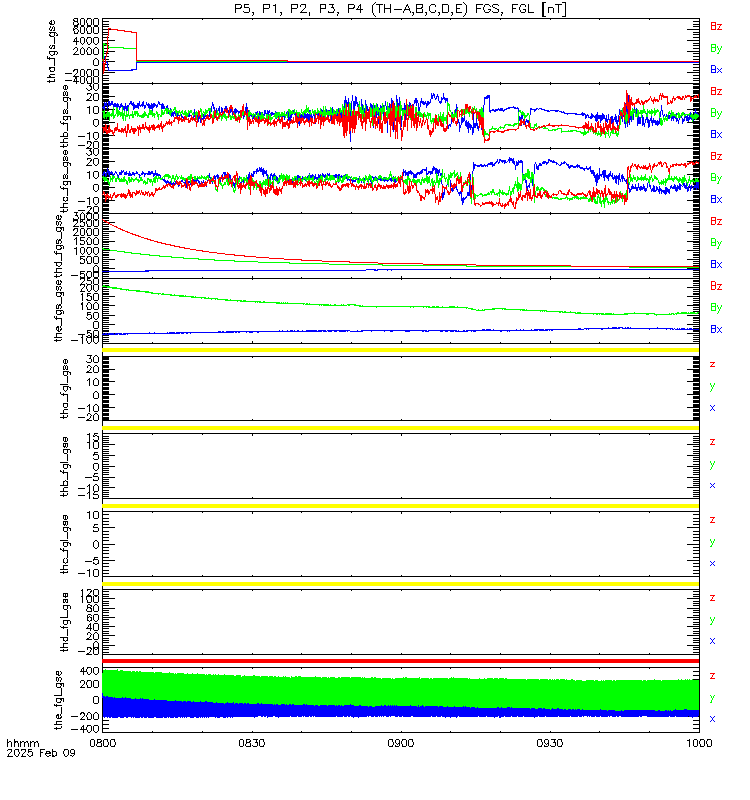Click the 400 tick on the_fgl_gse axis
This screenshot has width=750, height=800.
89,671
